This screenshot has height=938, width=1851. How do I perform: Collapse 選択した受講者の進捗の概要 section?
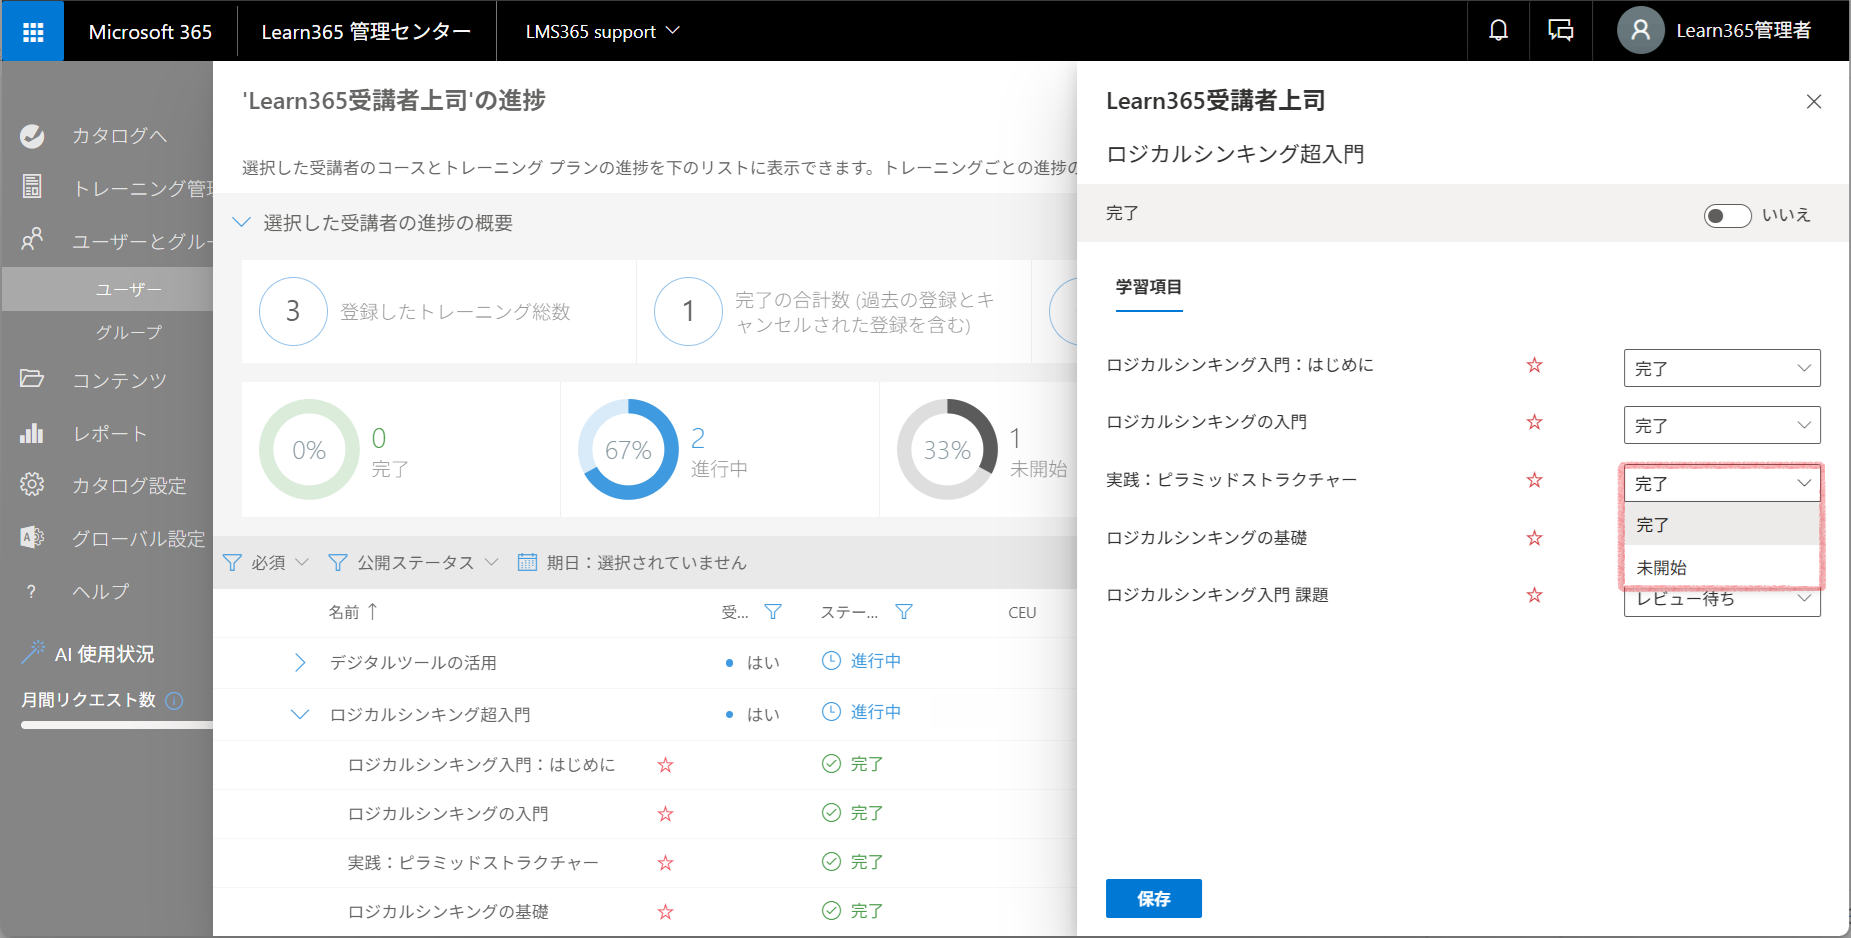coord(241,222)
